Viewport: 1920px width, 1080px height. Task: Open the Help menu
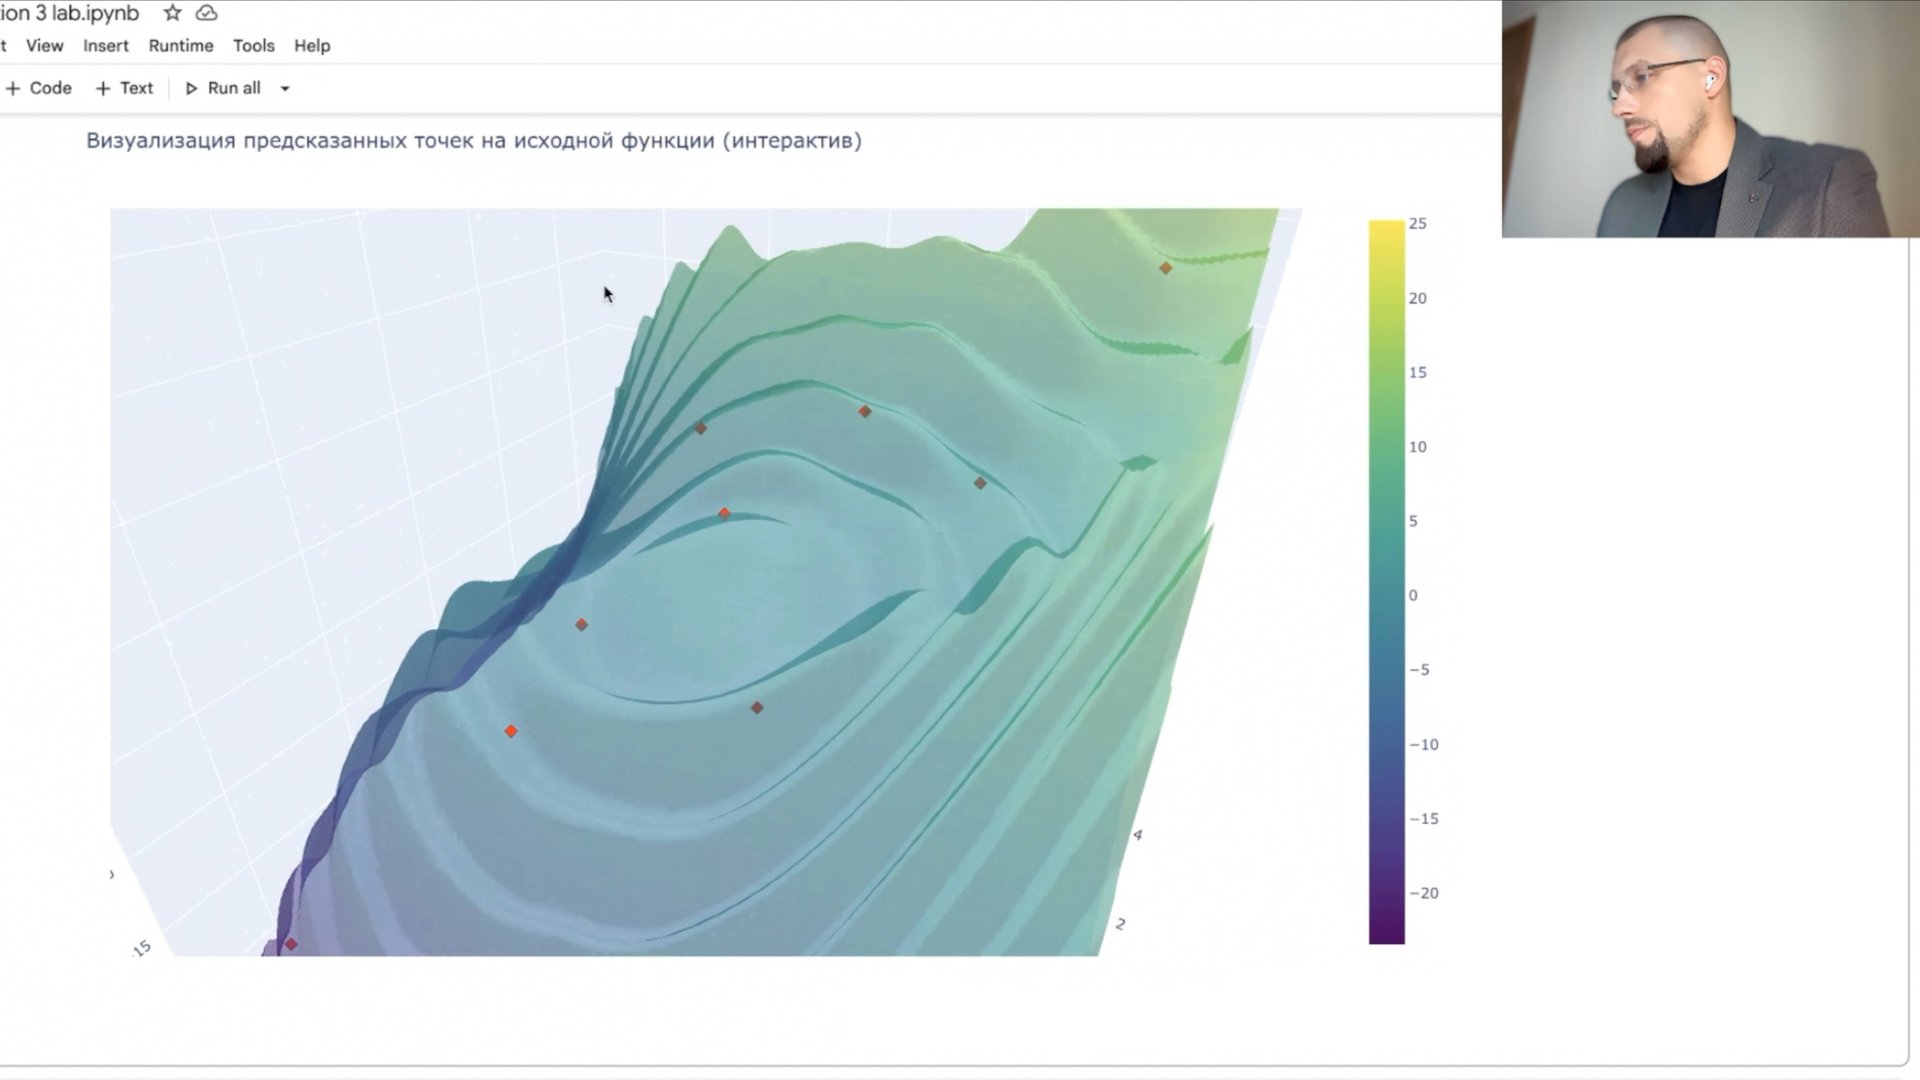click(312, 46)
